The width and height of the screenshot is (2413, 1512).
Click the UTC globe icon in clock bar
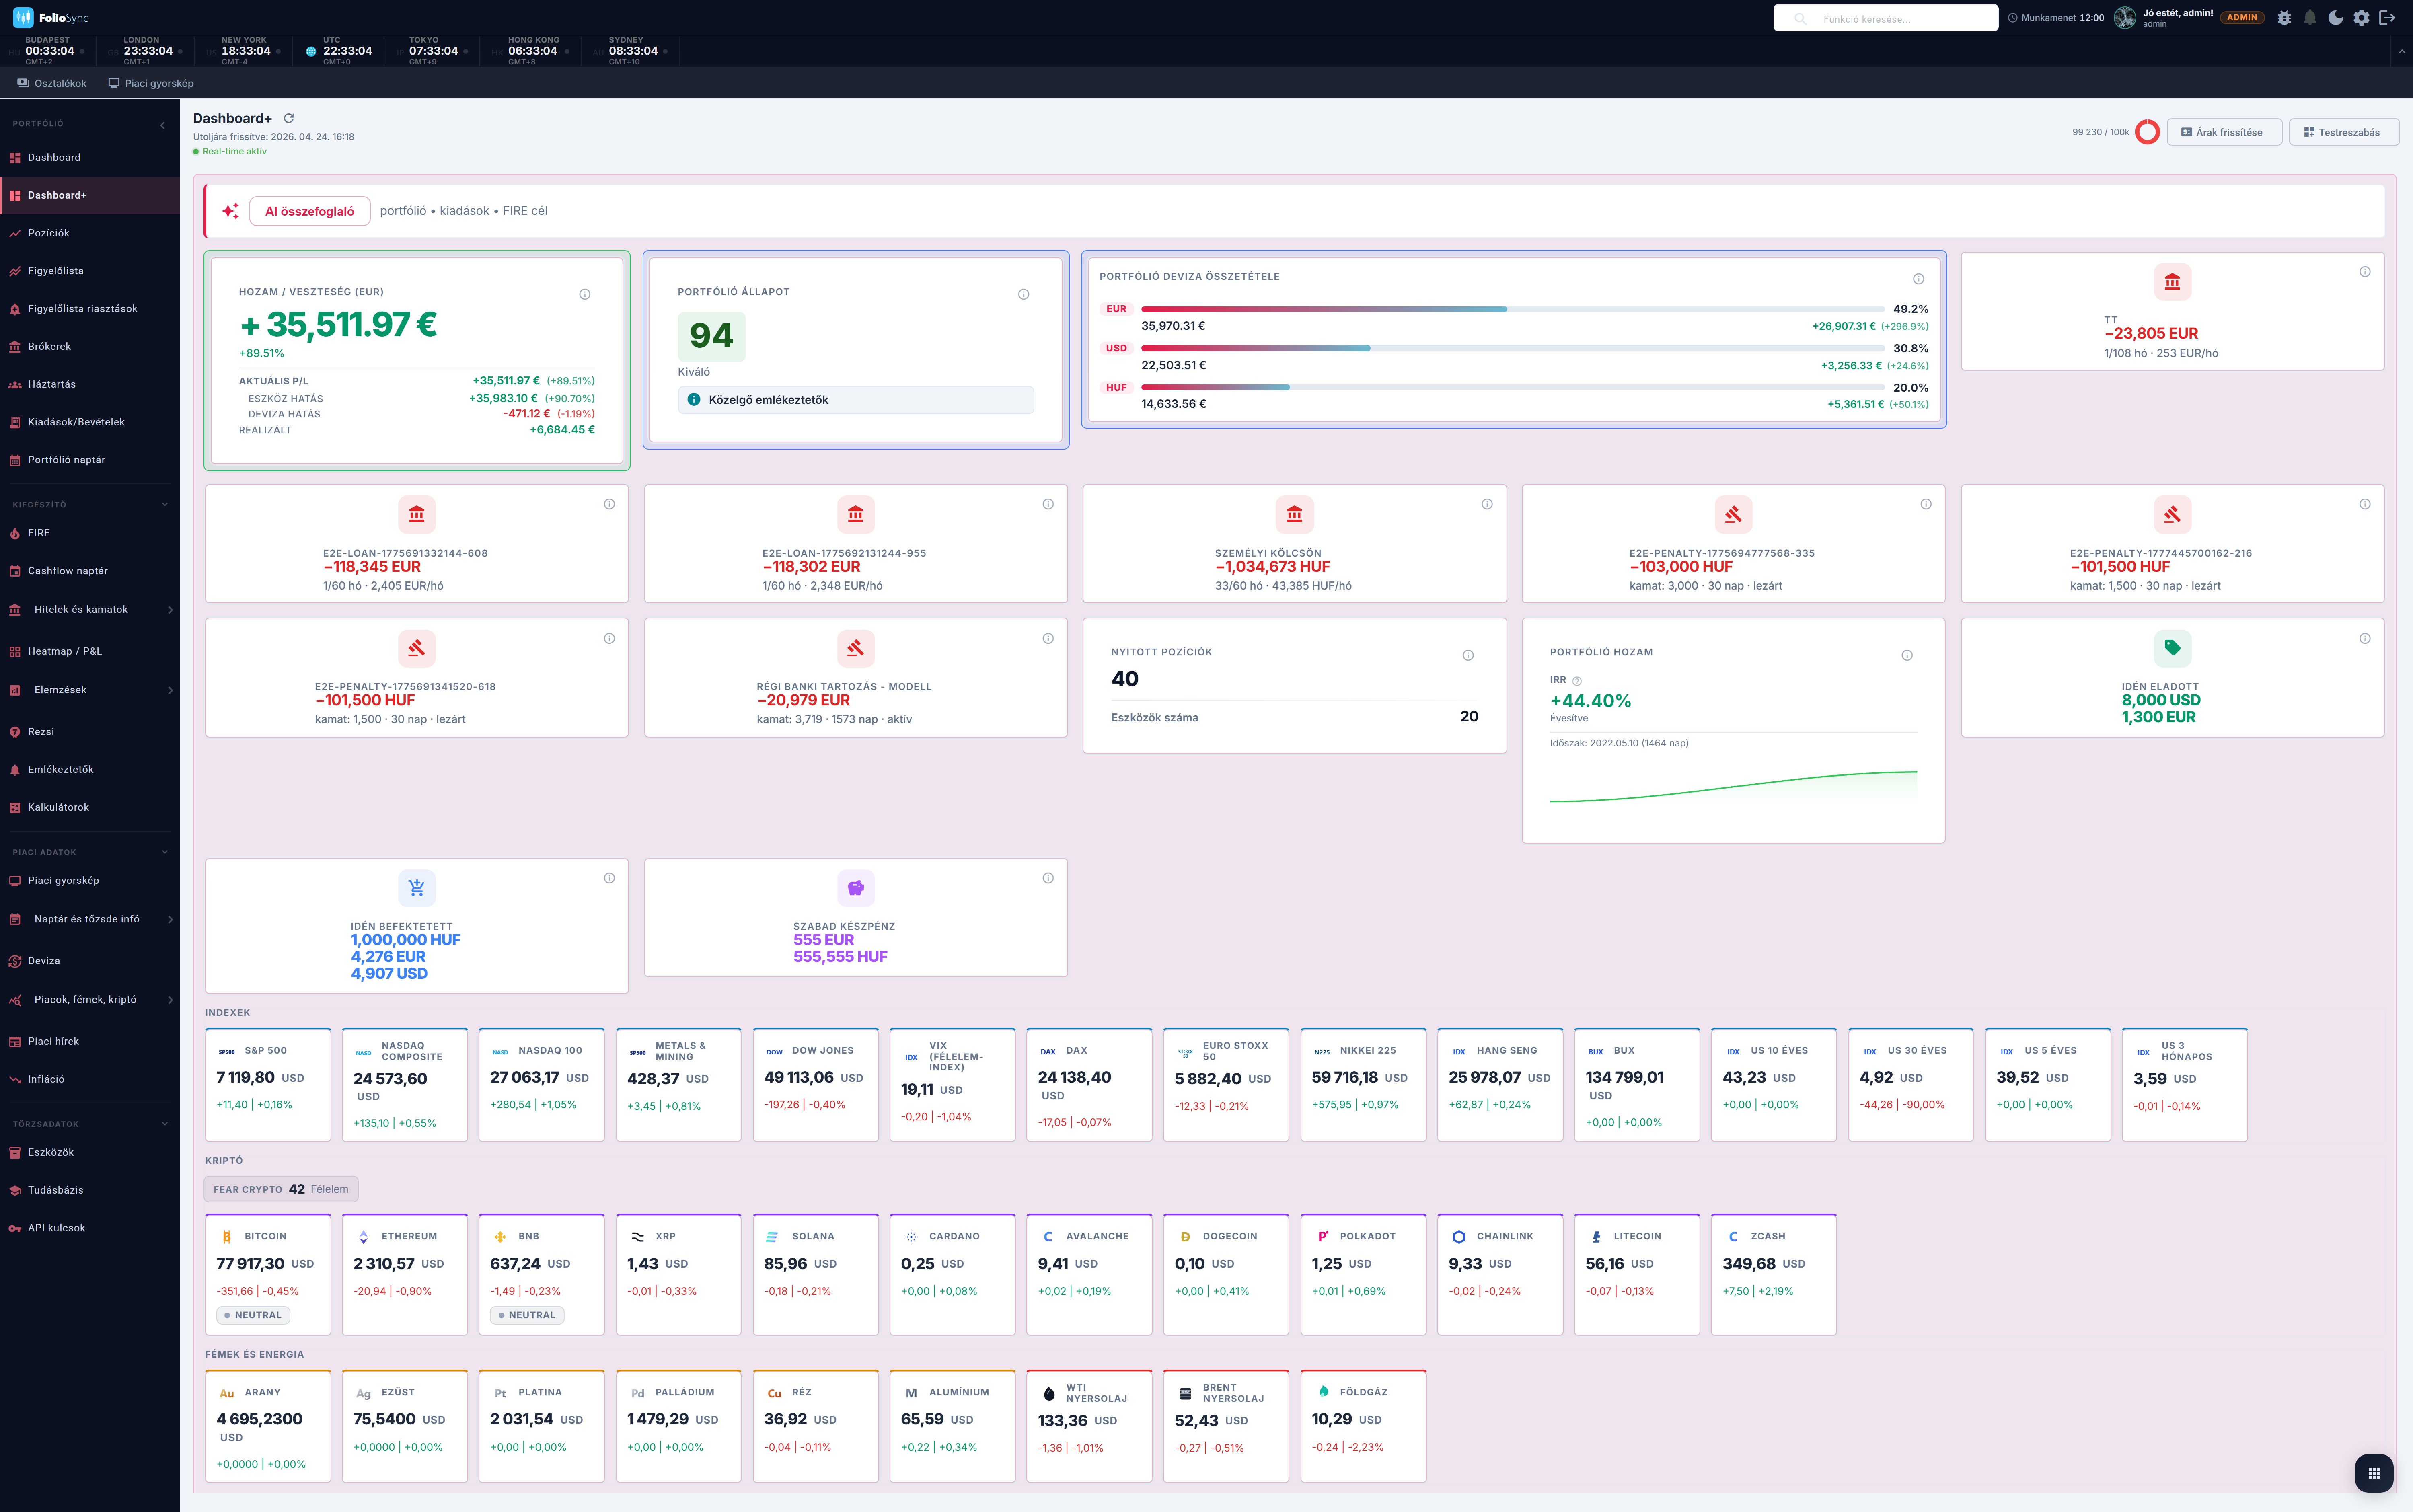tap(311, 51)
